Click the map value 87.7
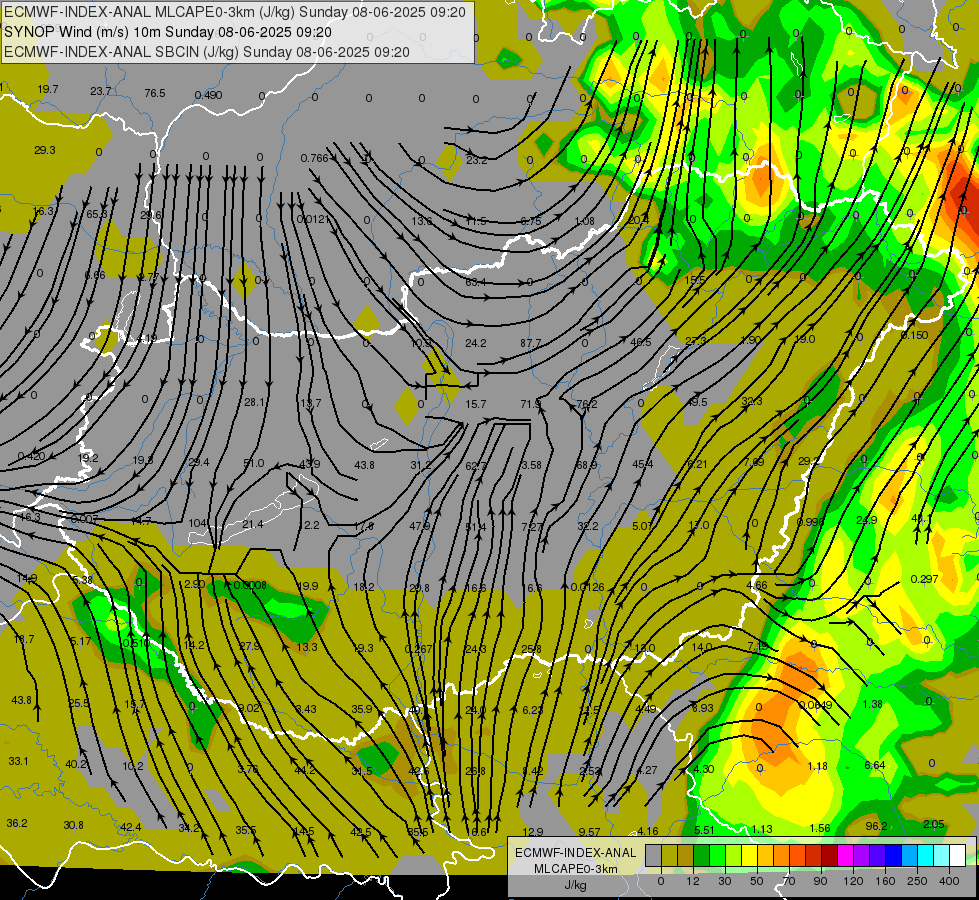Screen dimensions: 979x900 tap(531, 343)
